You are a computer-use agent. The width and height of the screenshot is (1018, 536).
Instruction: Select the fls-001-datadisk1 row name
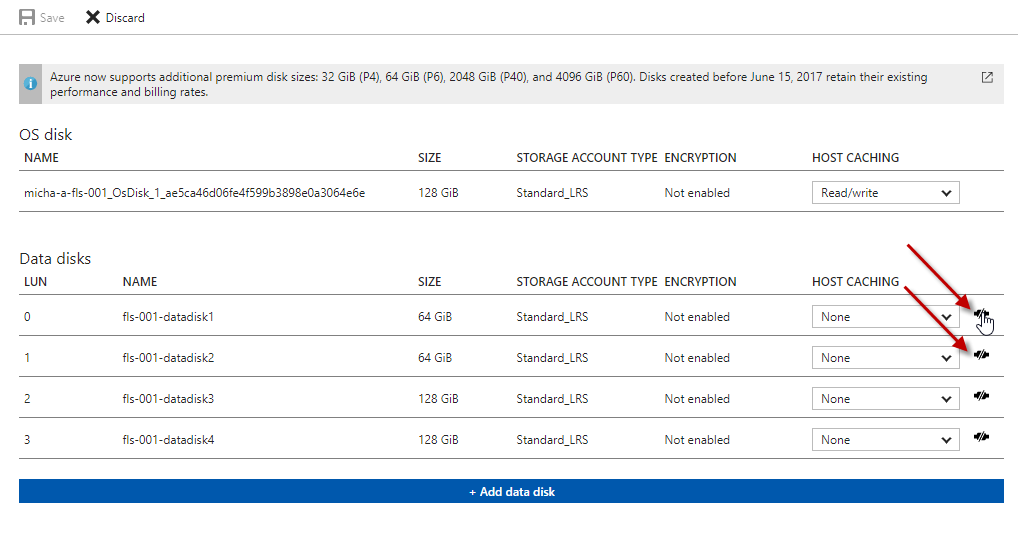pyautogui.click(x=168, y=317)
